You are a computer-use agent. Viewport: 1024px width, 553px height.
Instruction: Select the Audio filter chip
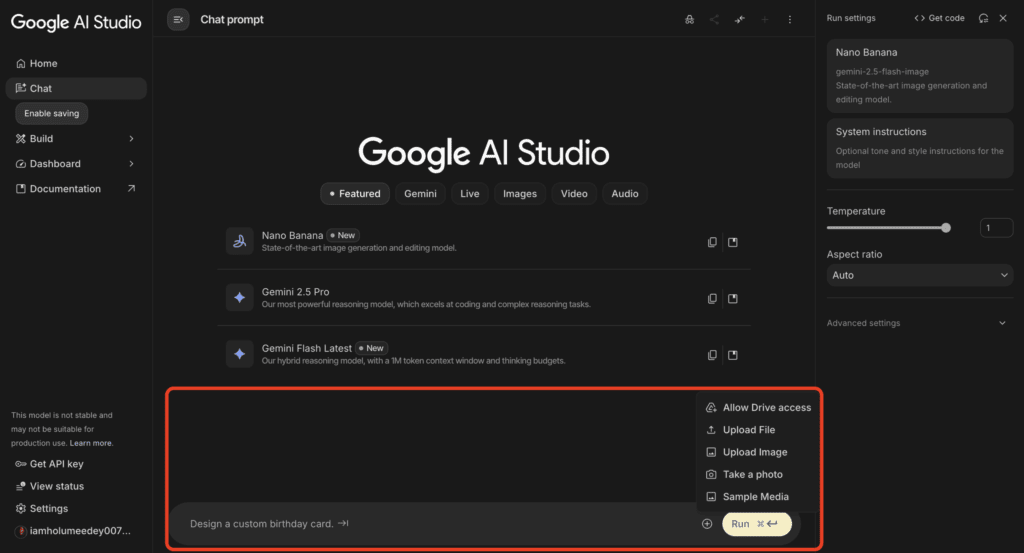625,194
